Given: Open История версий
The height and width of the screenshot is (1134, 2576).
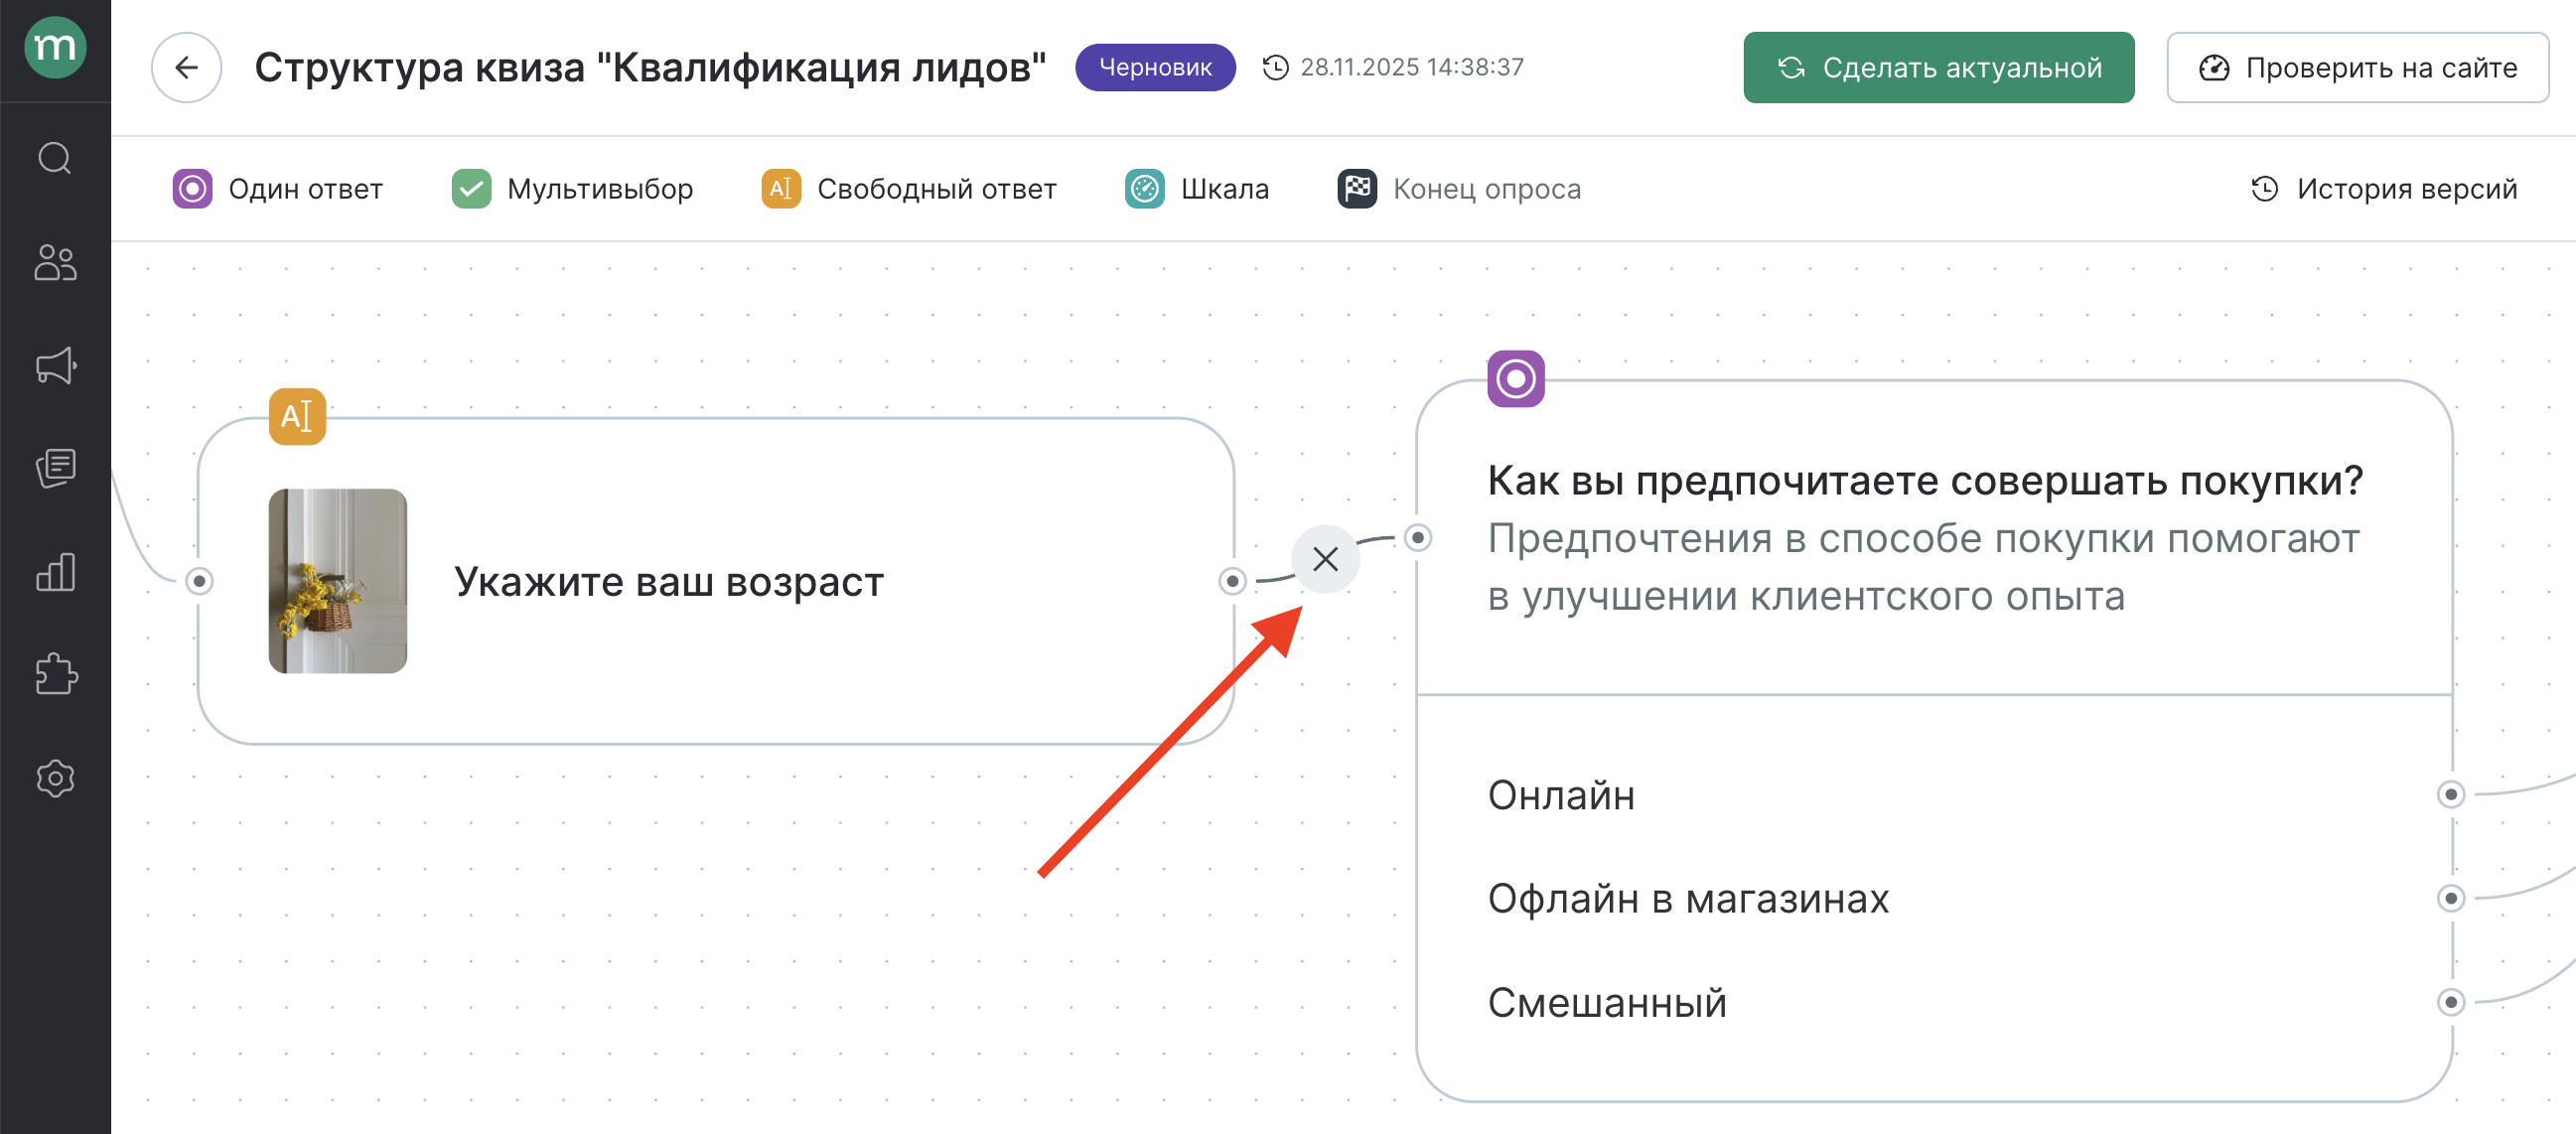Looking at the screenshot, I should click(x=2384, y=189).
